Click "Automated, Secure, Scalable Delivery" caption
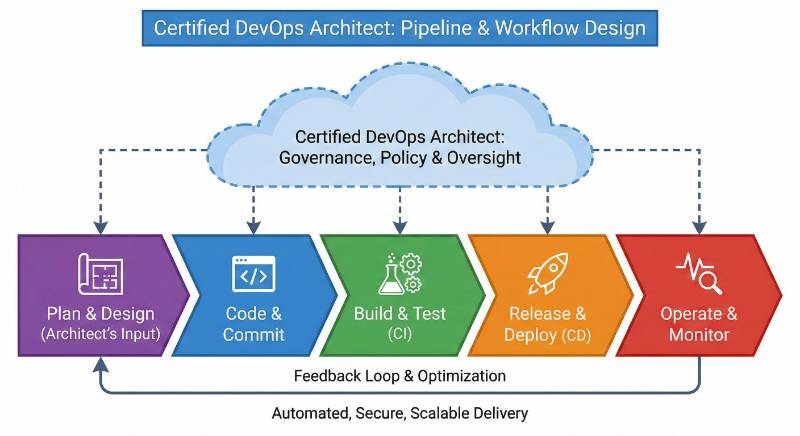 pos(399,412)
